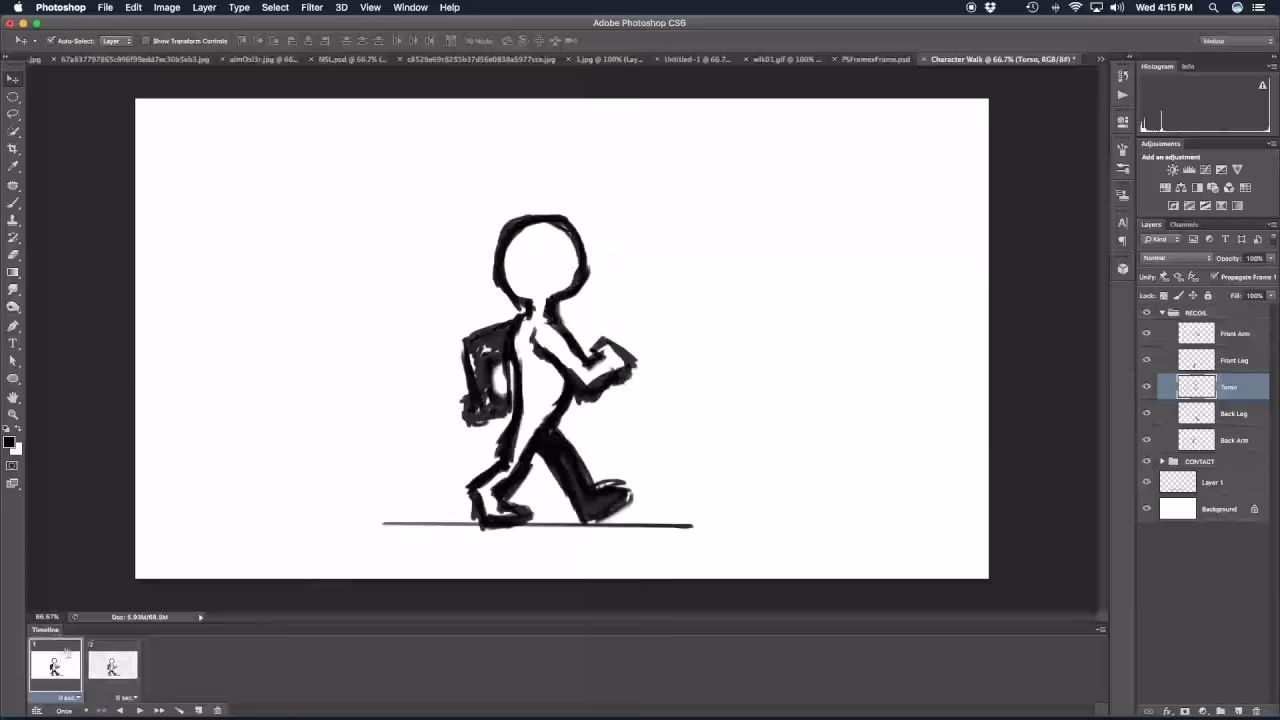Select the Type tool

(x=14, y=343)
